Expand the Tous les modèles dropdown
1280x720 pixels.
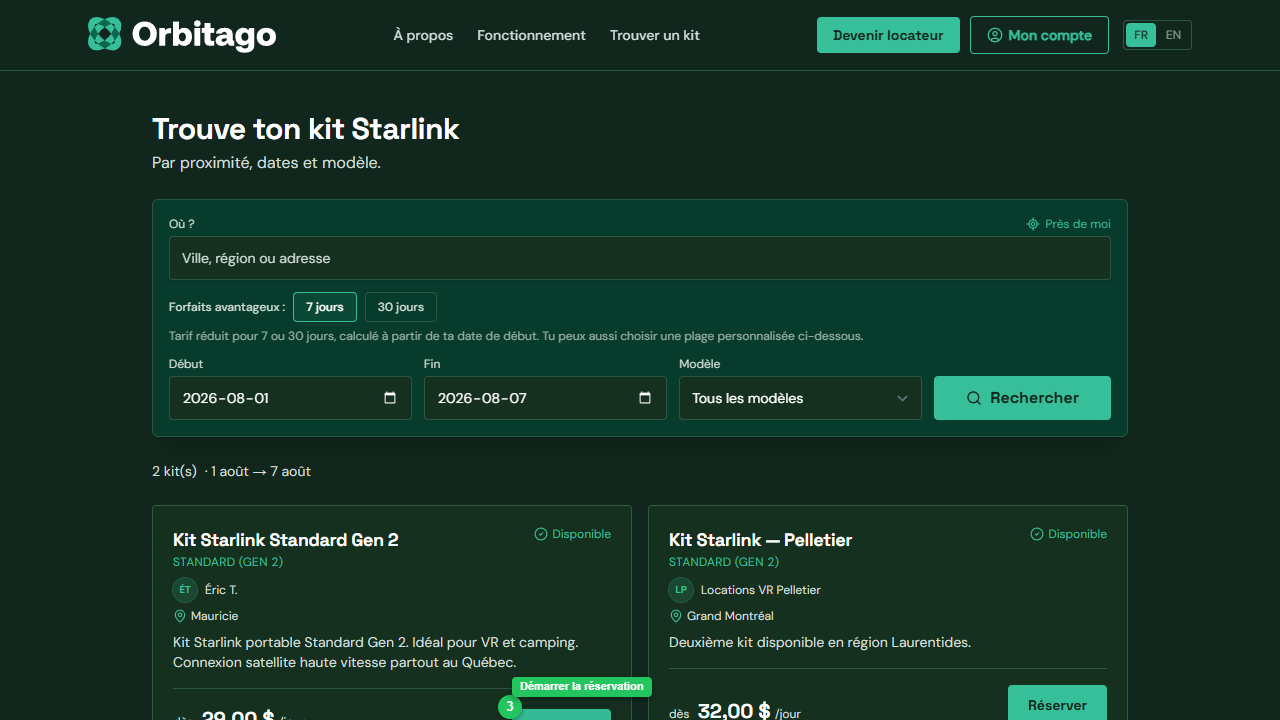(x=800, y=398)
